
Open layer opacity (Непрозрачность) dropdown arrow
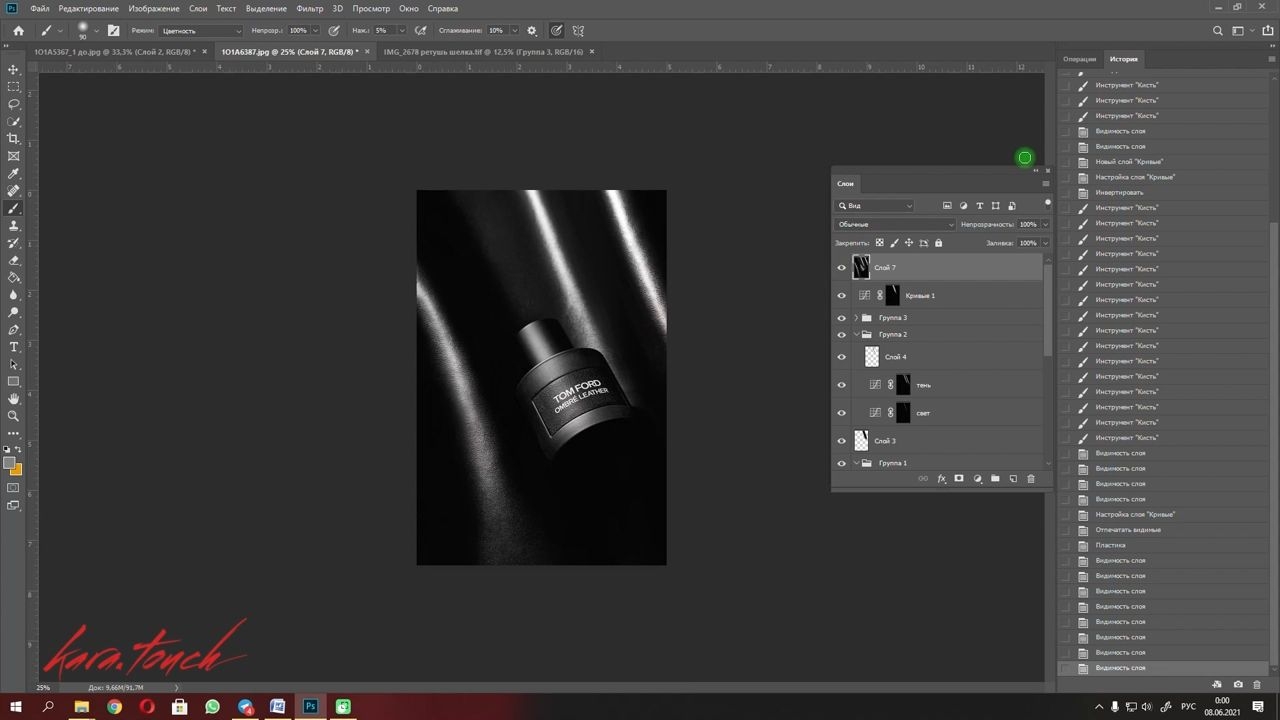coord(1045,224)
